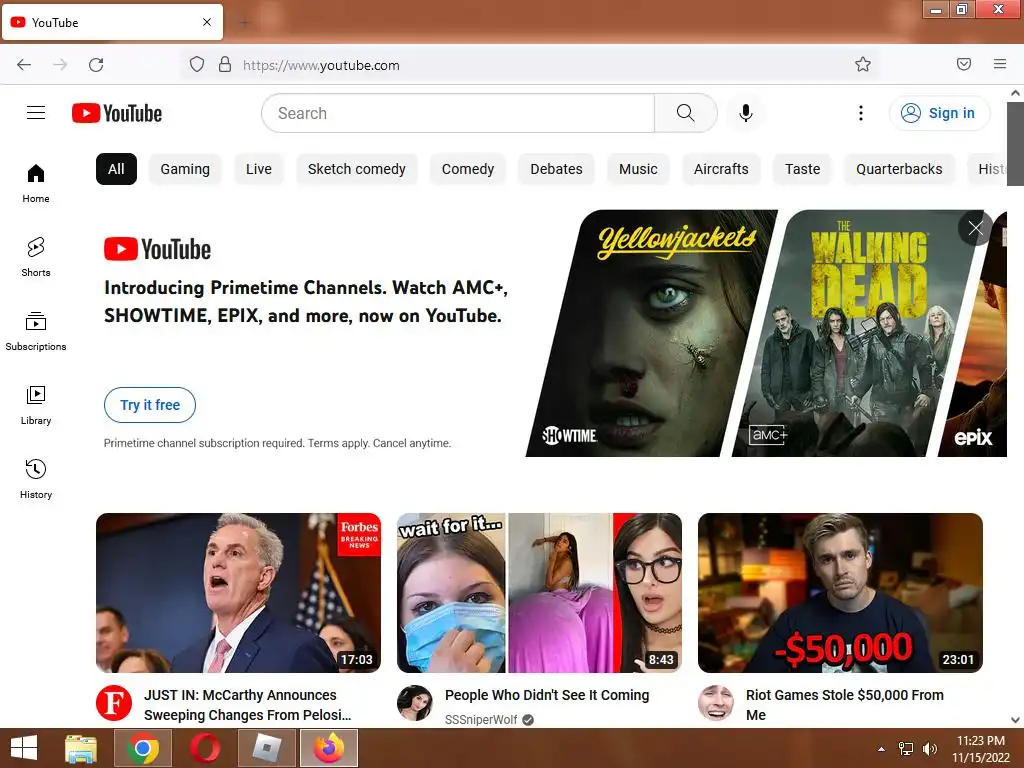Click the YouTube logo in the header

tap(117, 113)
